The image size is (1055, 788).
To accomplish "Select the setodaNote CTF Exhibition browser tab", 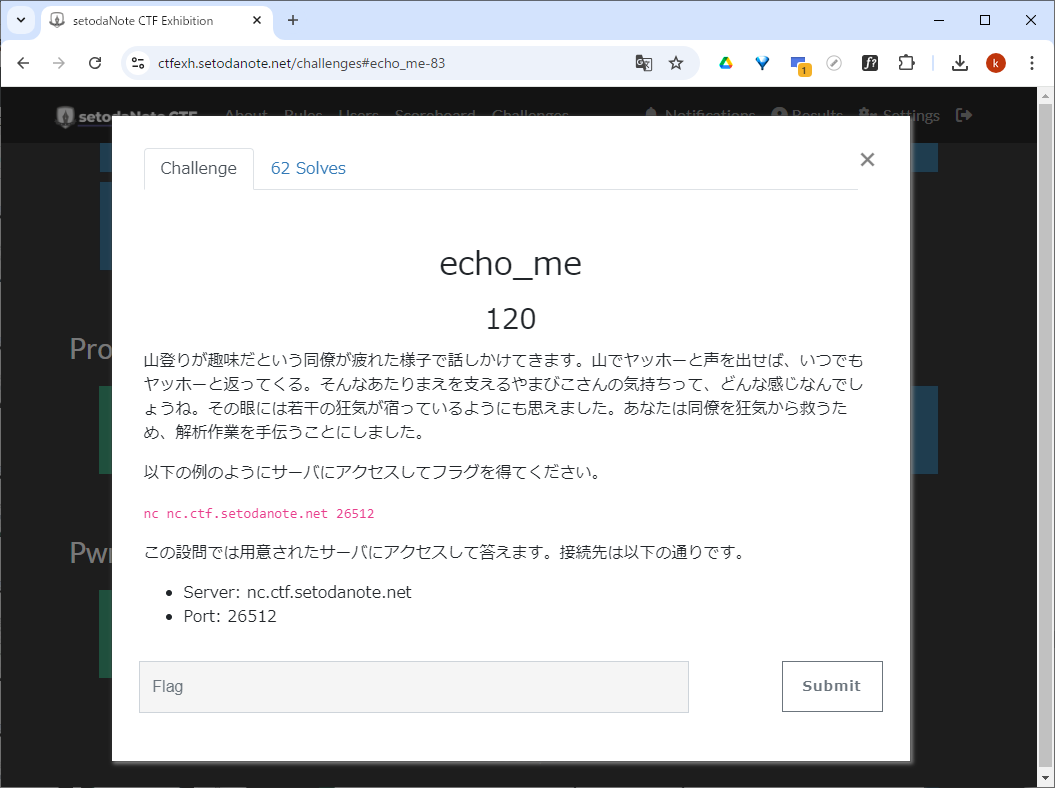I will tap(157, 21).
